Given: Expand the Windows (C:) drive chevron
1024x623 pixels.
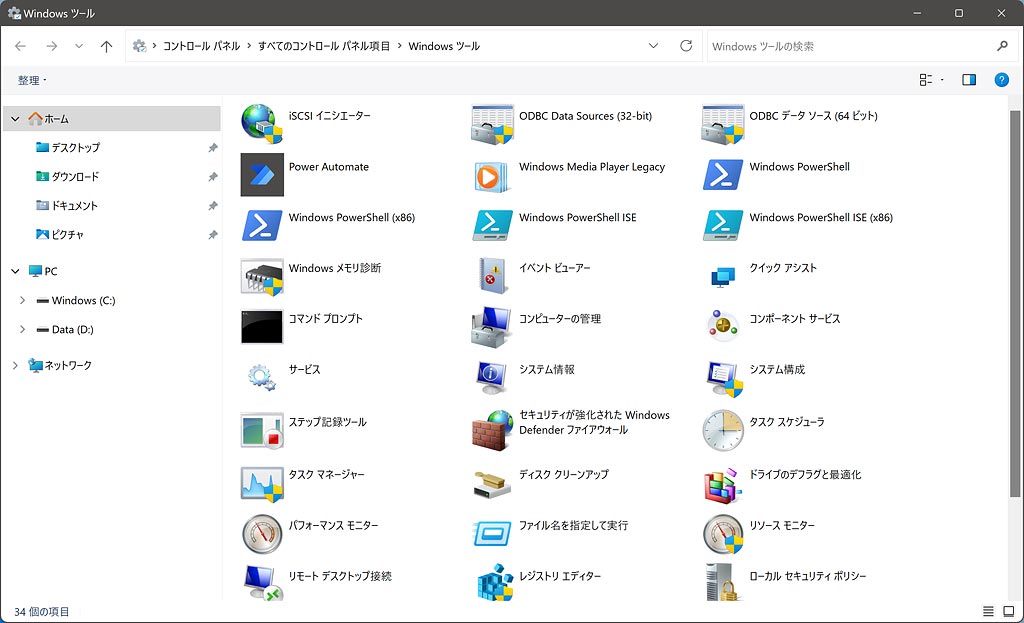Looking at the screenshot, I should pyautogui.click(x=22, y=300).
